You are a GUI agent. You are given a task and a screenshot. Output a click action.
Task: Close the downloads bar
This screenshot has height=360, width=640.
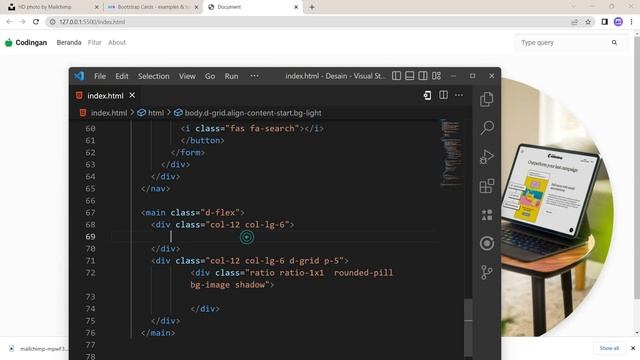(633, 348)
